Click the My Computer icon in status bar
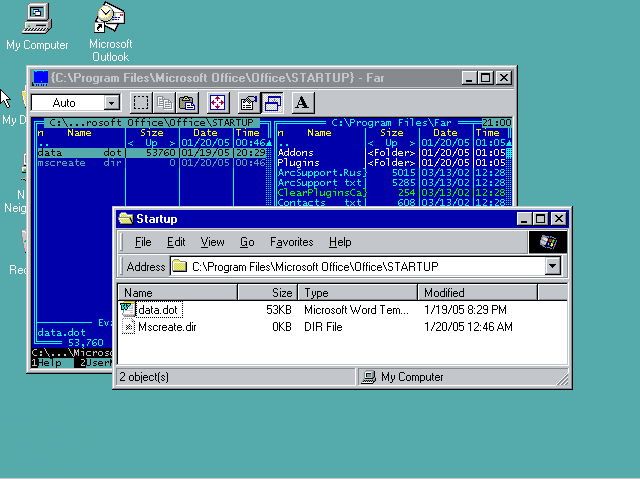640x480 pixels. pos(369,377)
